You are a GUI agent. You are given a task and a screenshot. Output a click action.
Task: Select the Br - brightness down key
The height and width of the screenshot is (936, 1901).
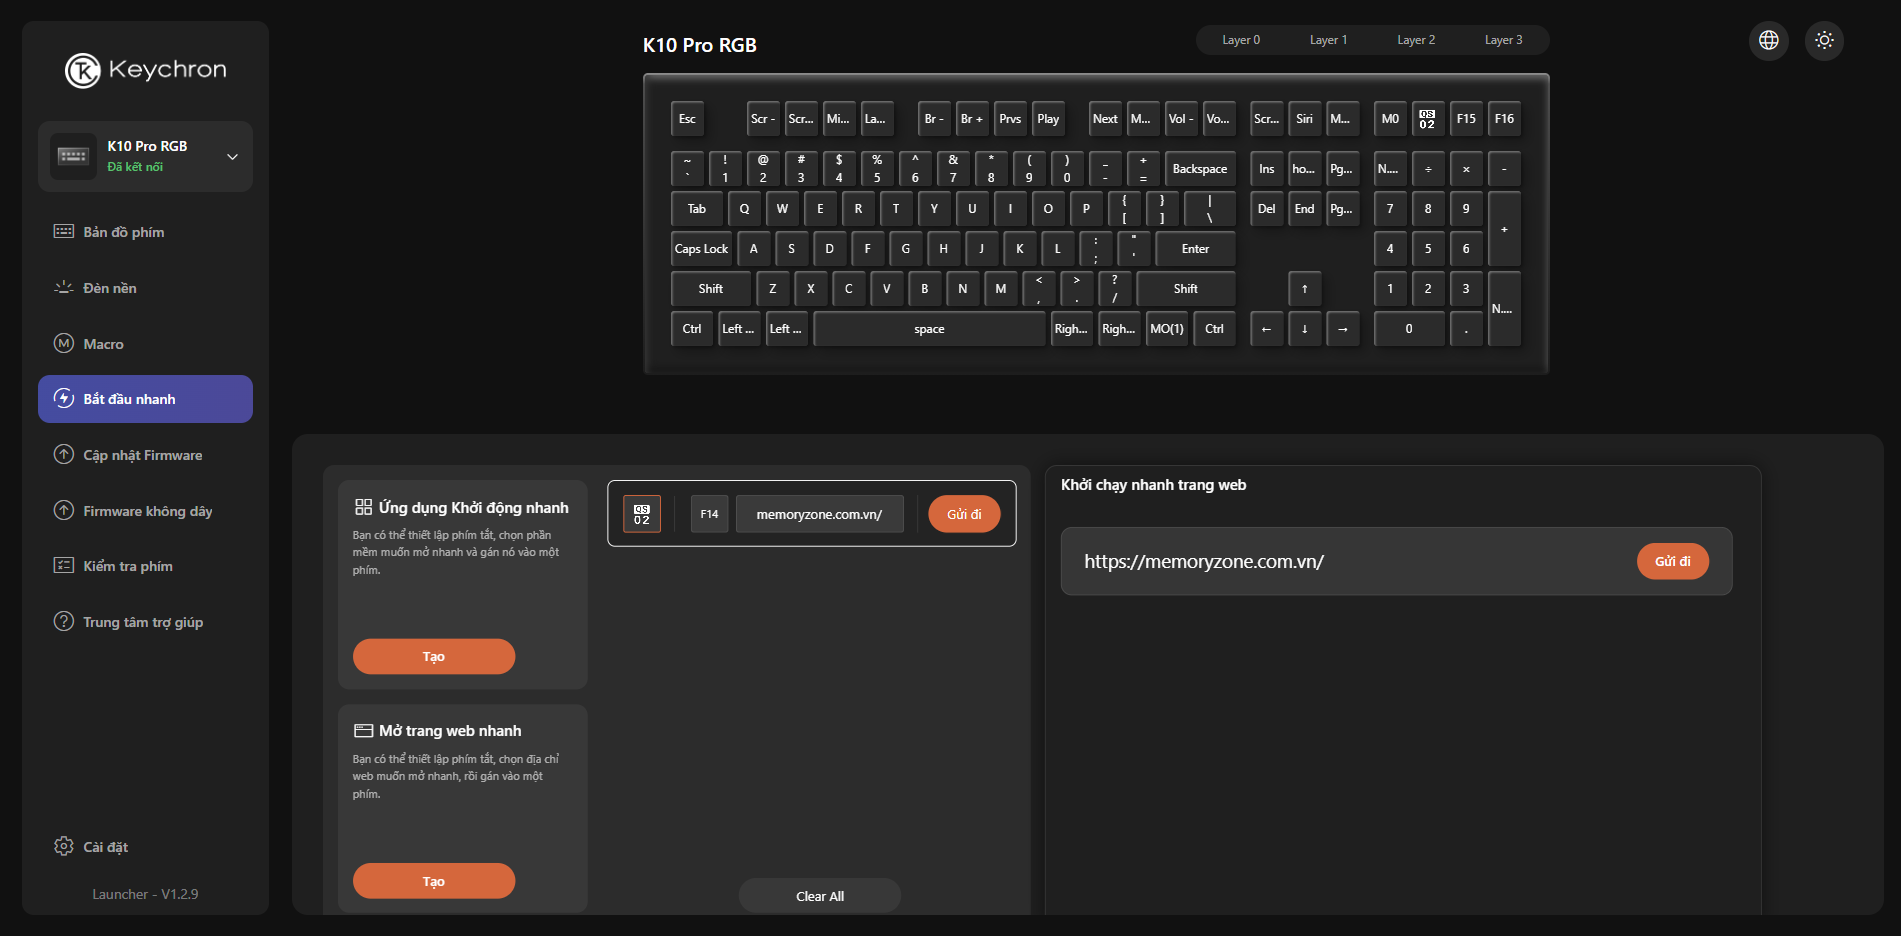(x=934, y=119)
